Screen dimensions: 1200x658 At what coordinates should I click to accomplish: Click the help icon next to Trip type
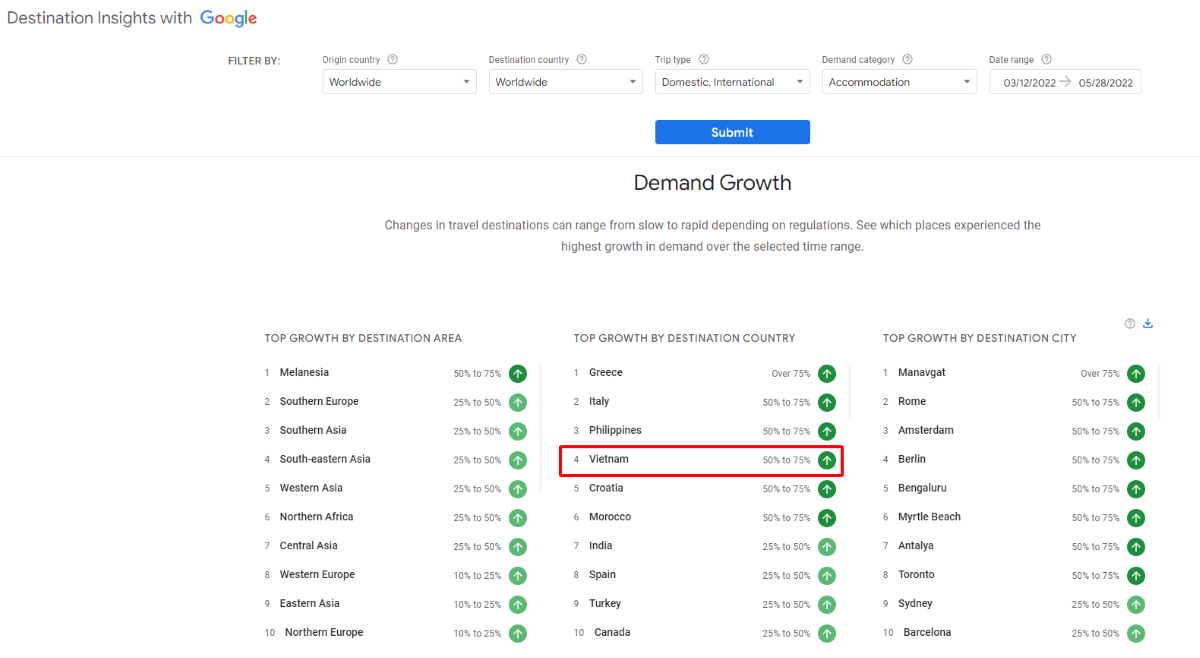pyautogui.click(x=704, y=60)
